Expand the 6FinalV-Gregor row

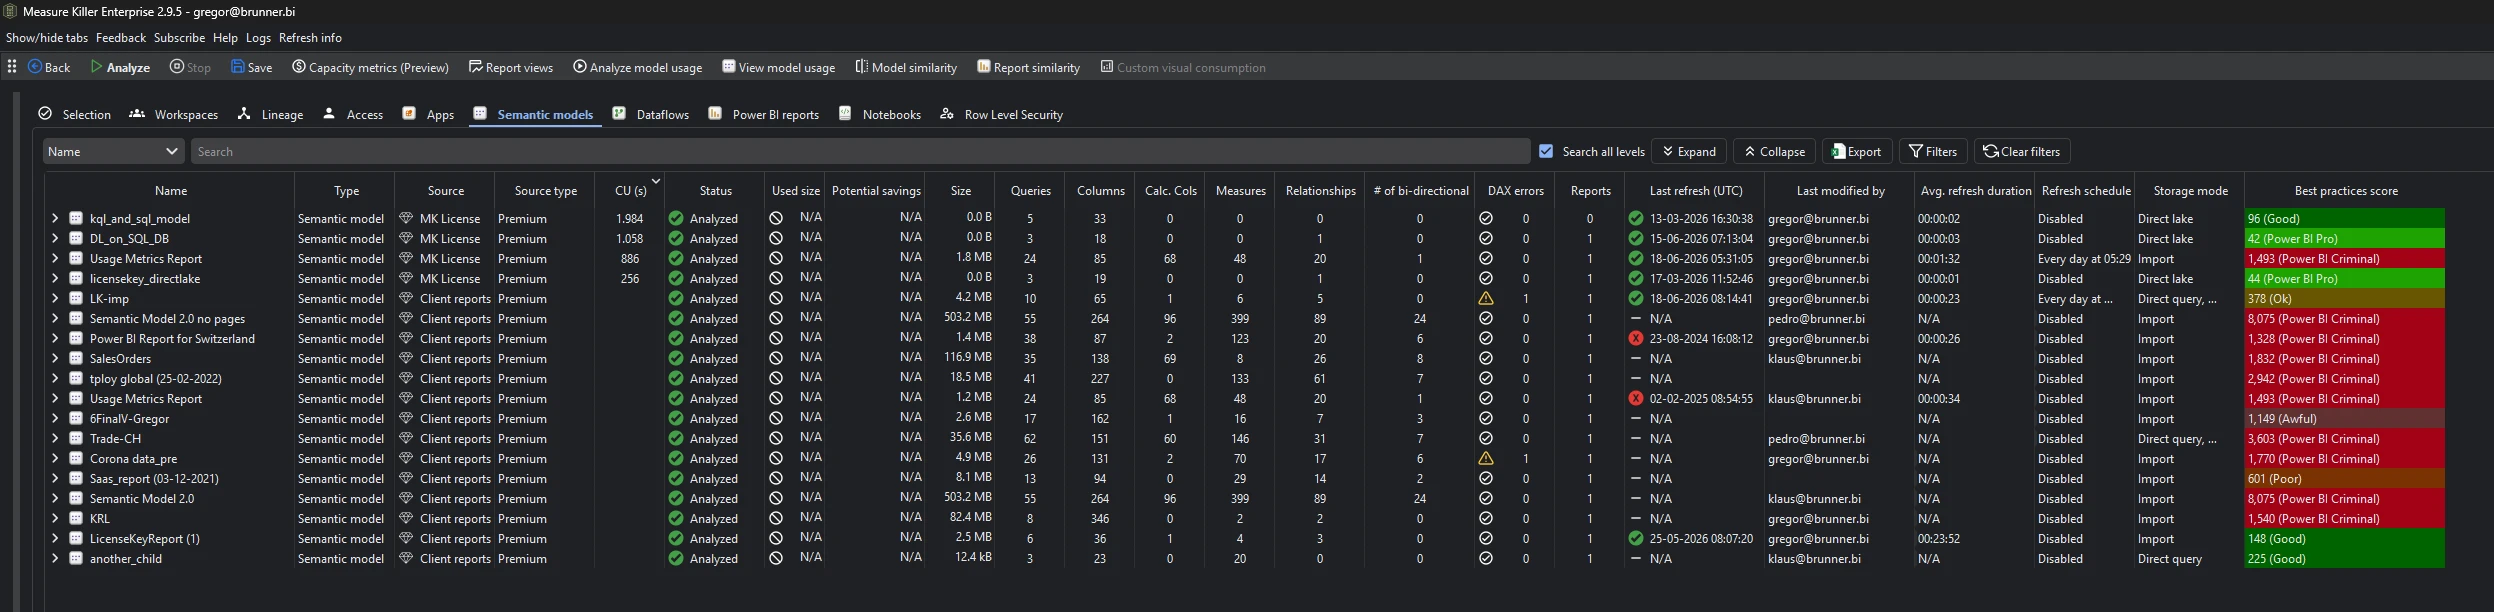[55, 418]
